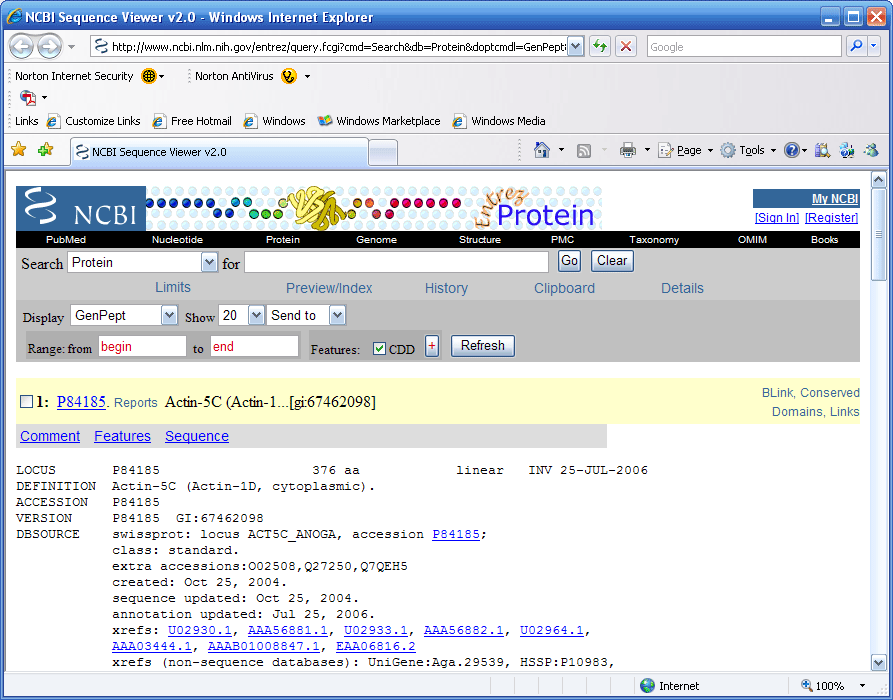893x700 pixels.
Task: Click the NCBI logo image
Action: pyautogui.click(x=81, y=208)
